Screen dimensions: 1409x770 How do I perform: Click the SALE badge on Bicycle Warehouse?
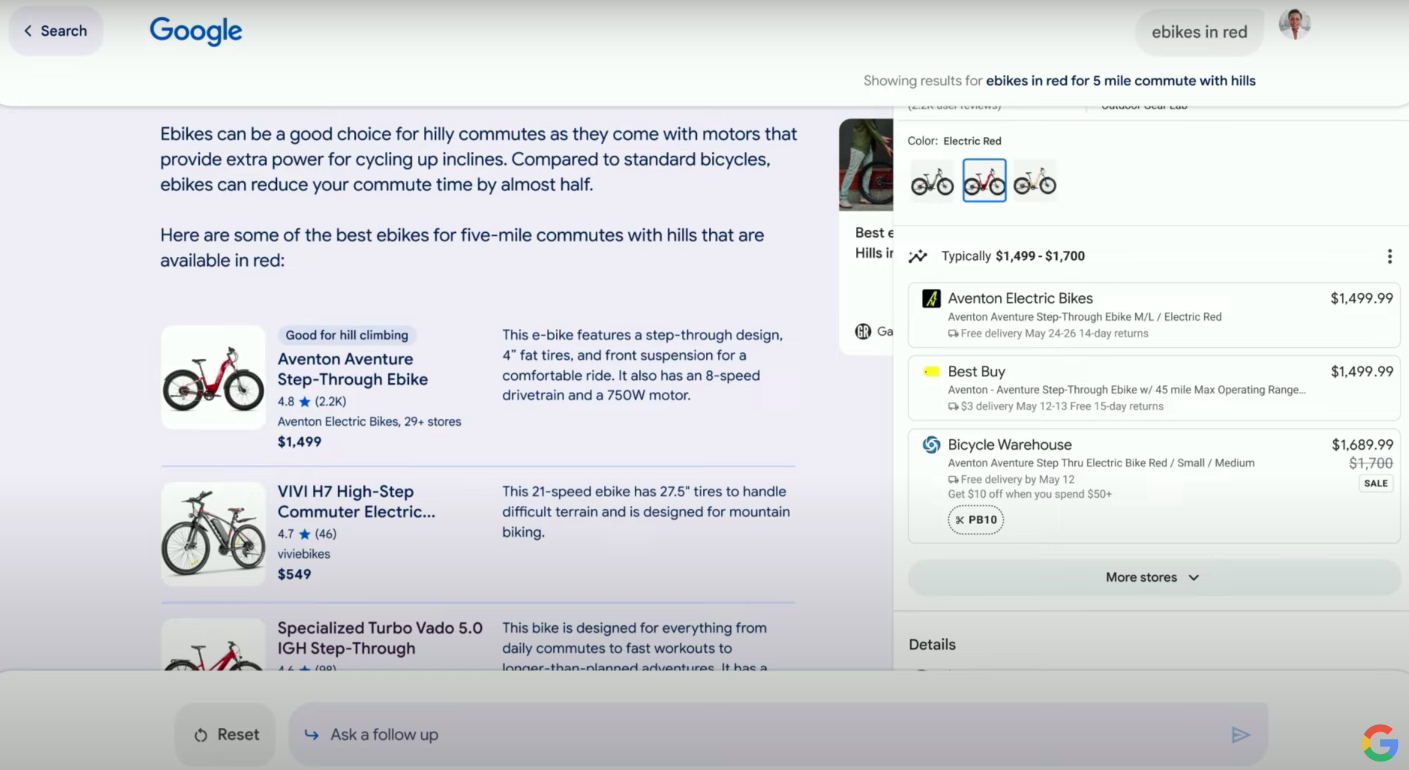pyautogui.click(x=1376, y=483)
